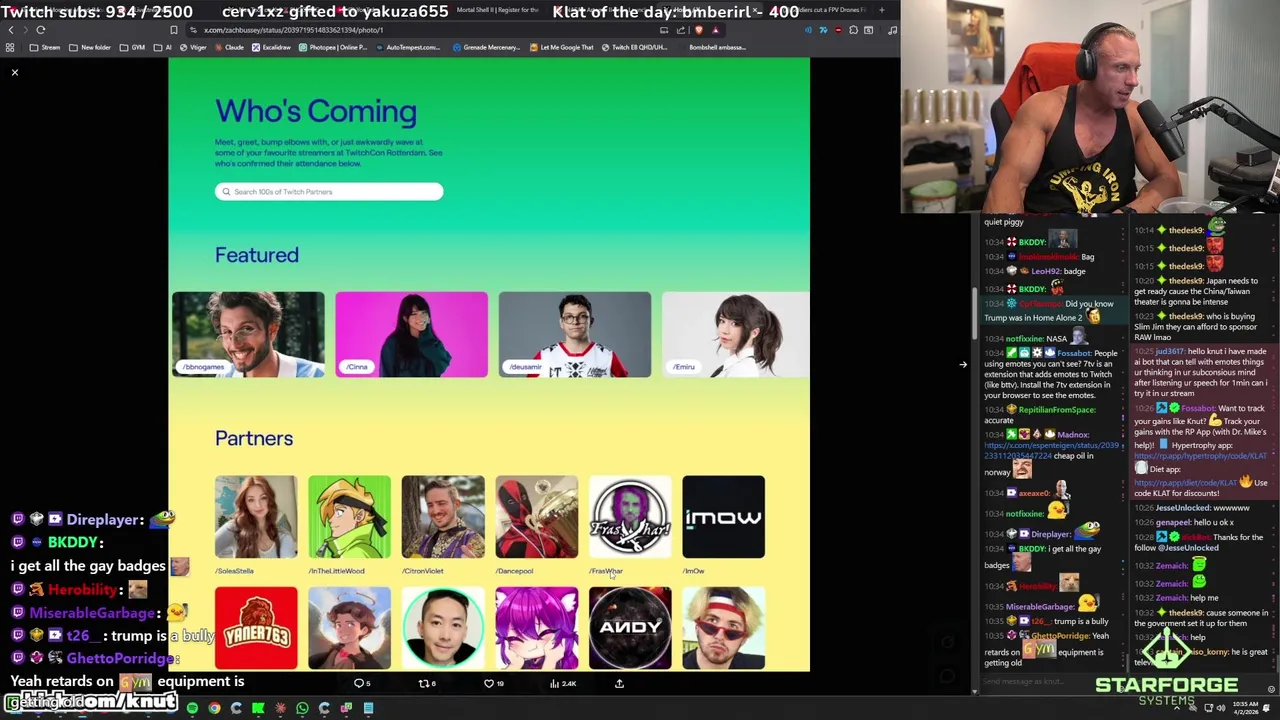Open the featured deusamir card
Viewport: 1280px width, 720px height.
point(575,334)
